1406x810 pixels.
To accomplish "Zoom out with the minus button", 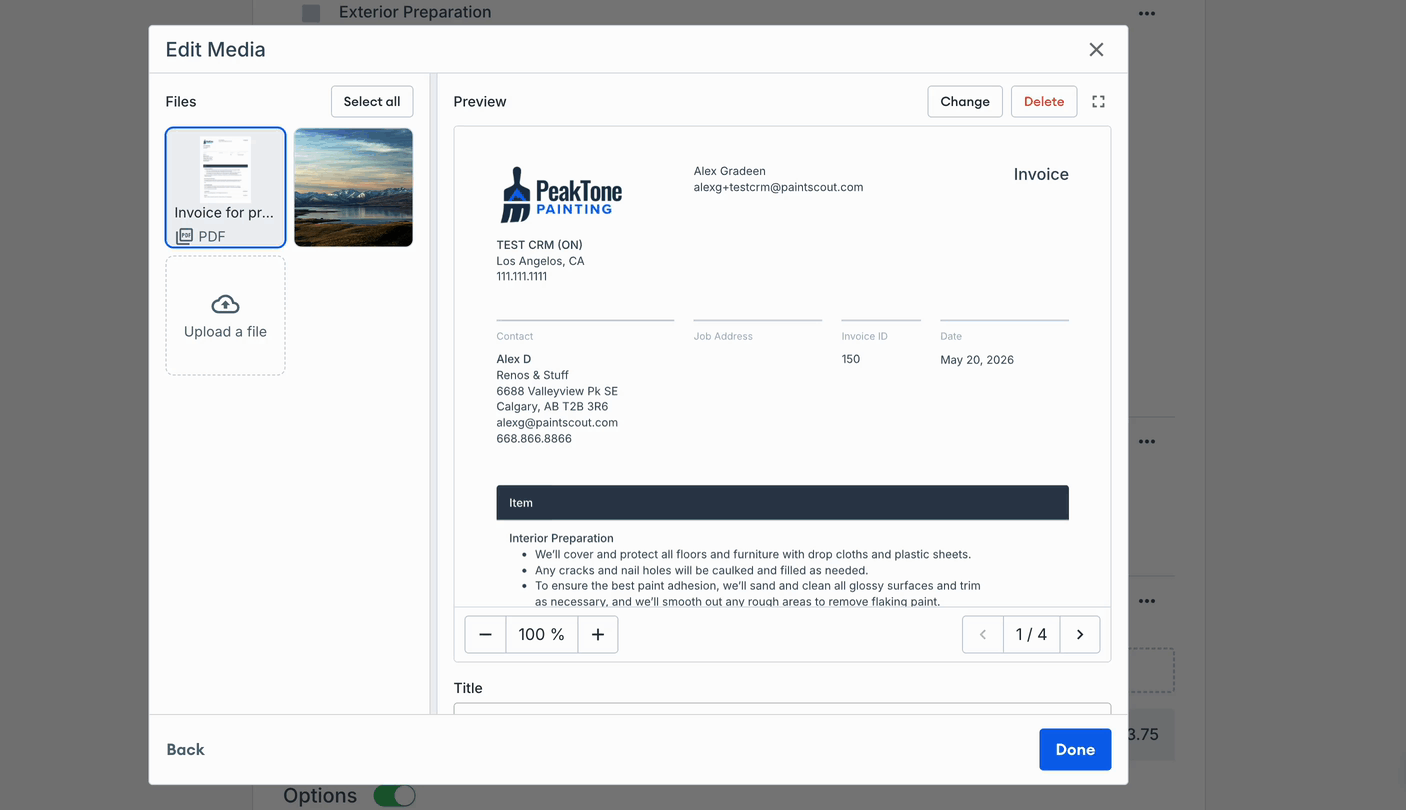I will coord(485,634).
